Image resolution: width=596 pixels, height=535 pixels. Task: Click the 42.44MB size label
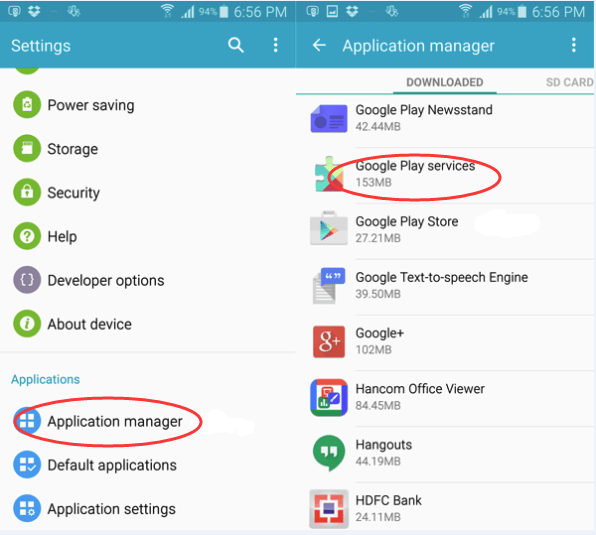pos(378,127)
